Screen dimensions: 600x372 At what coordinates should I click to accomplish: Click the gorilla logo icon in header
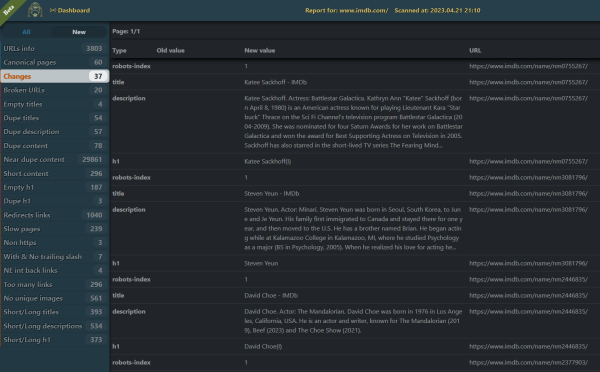[x=35, y=10]
